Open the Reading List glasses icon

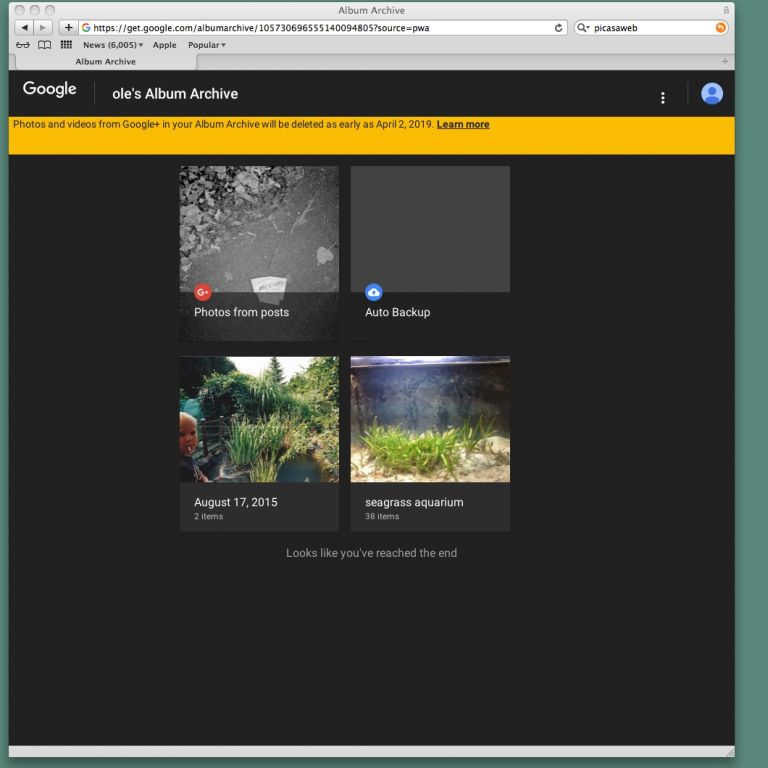(23, 45)
